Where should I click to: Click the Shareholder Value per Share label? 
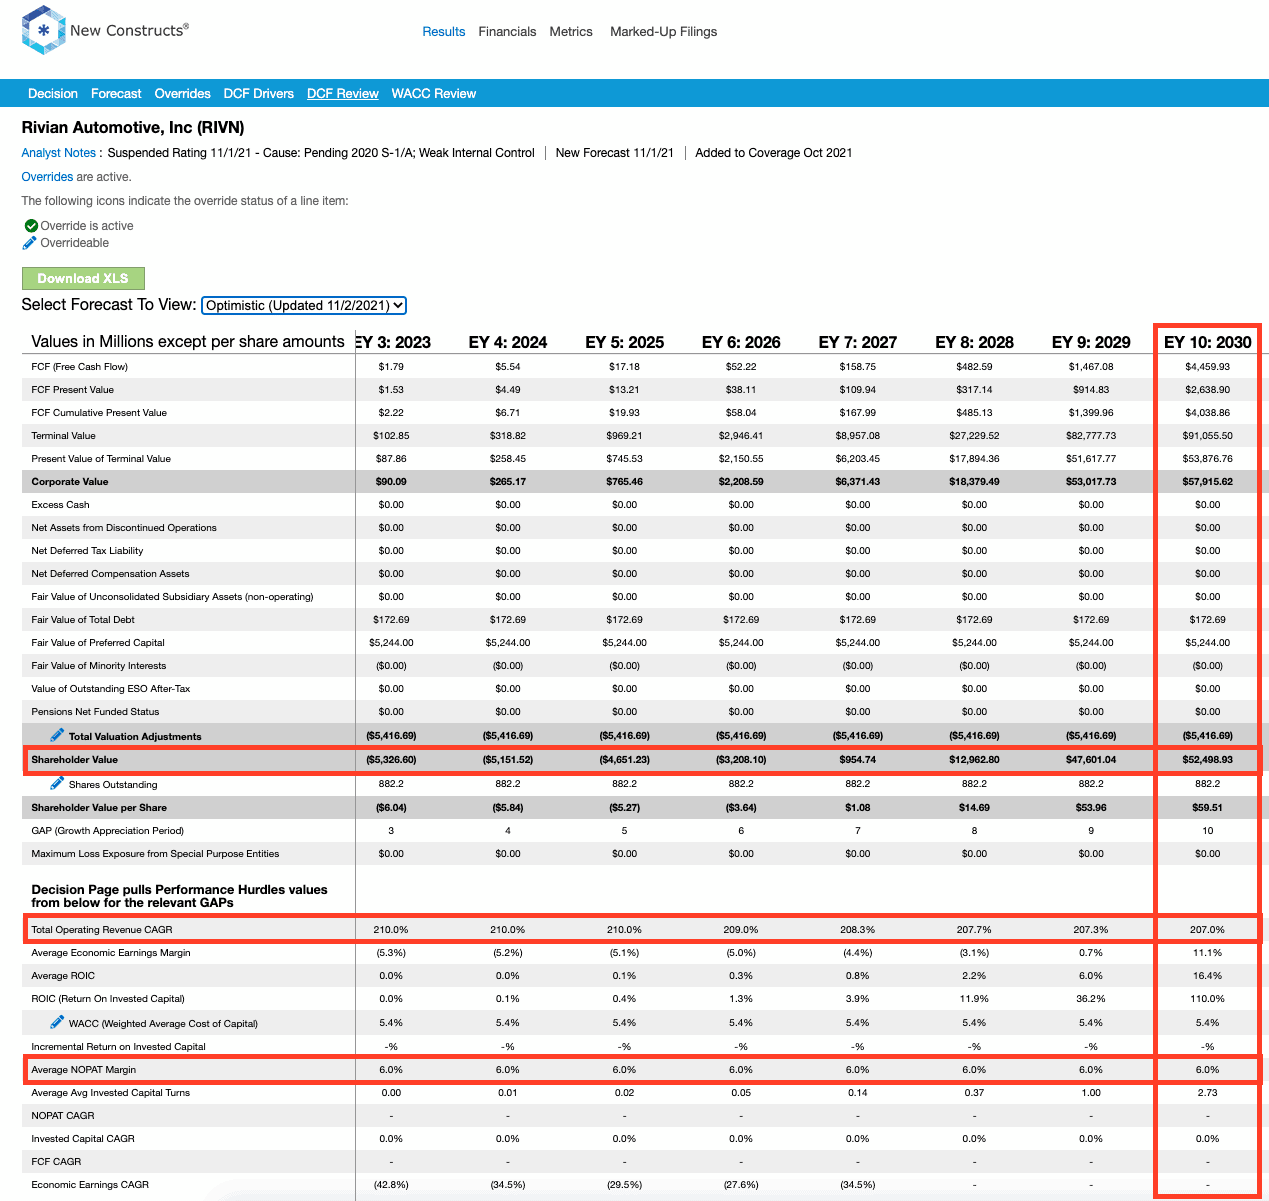tap(99, 808)
